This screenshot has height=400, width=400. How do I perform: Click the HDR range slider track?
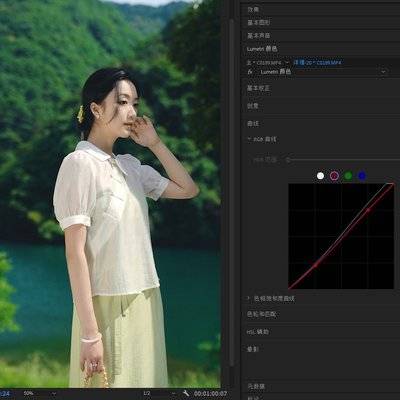point(343,160)
